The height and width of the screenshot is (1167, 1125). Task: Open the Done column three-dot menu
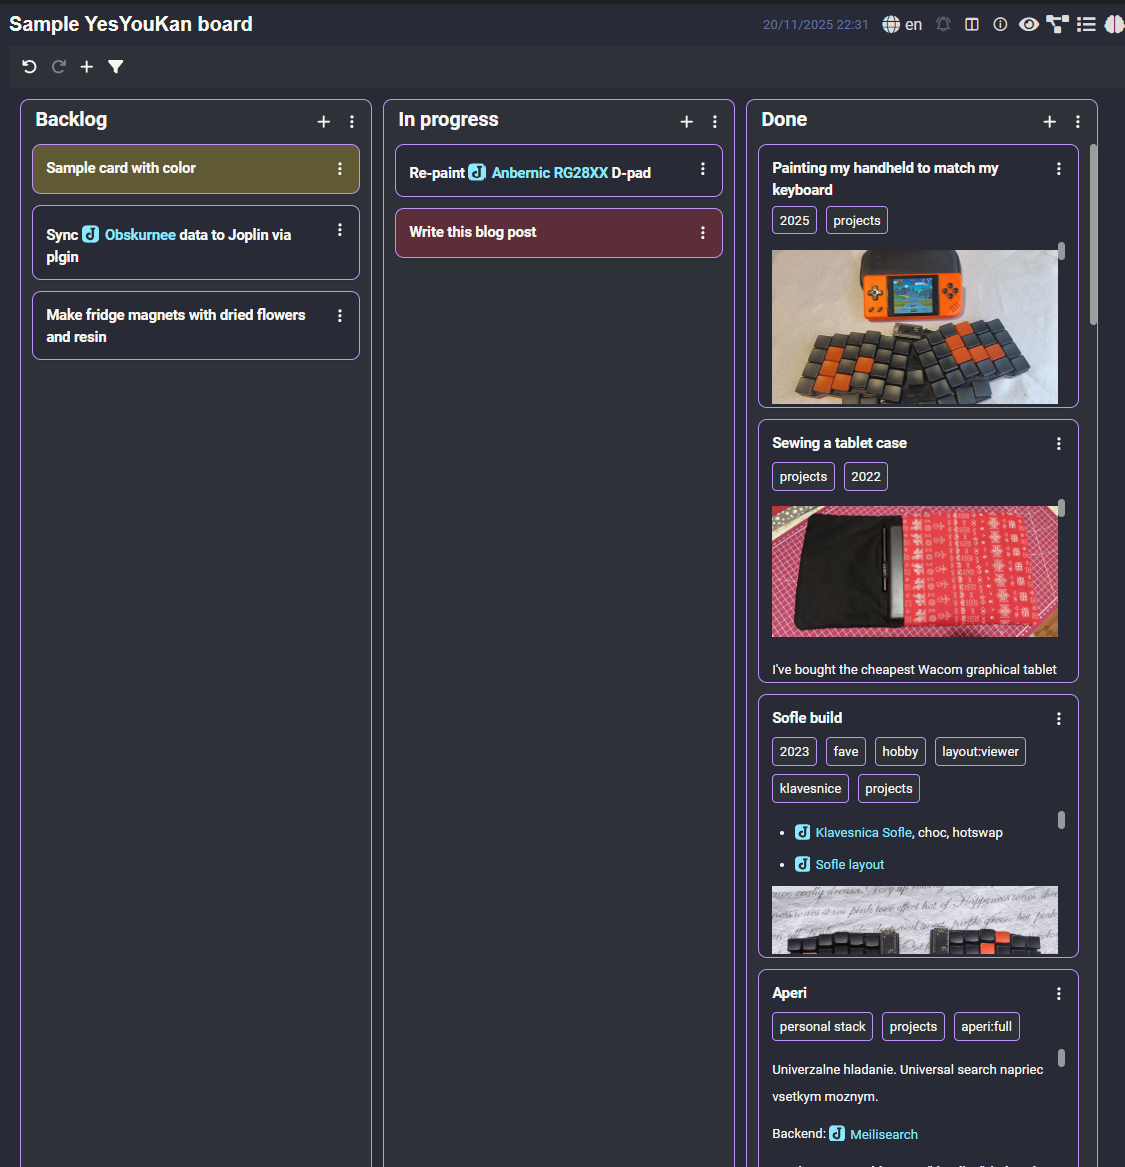tap(1077, 122)
